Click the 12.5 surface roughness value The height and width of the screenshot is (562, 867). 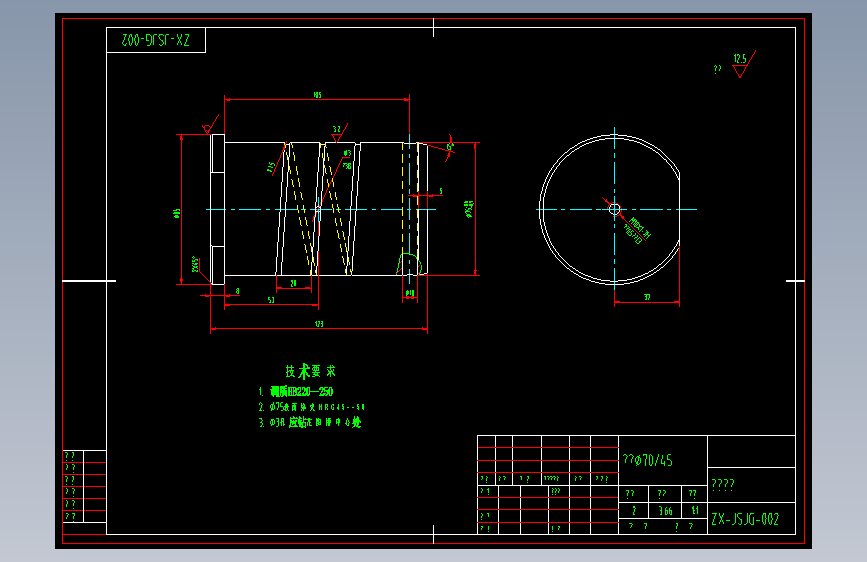[x=740, y=59]
